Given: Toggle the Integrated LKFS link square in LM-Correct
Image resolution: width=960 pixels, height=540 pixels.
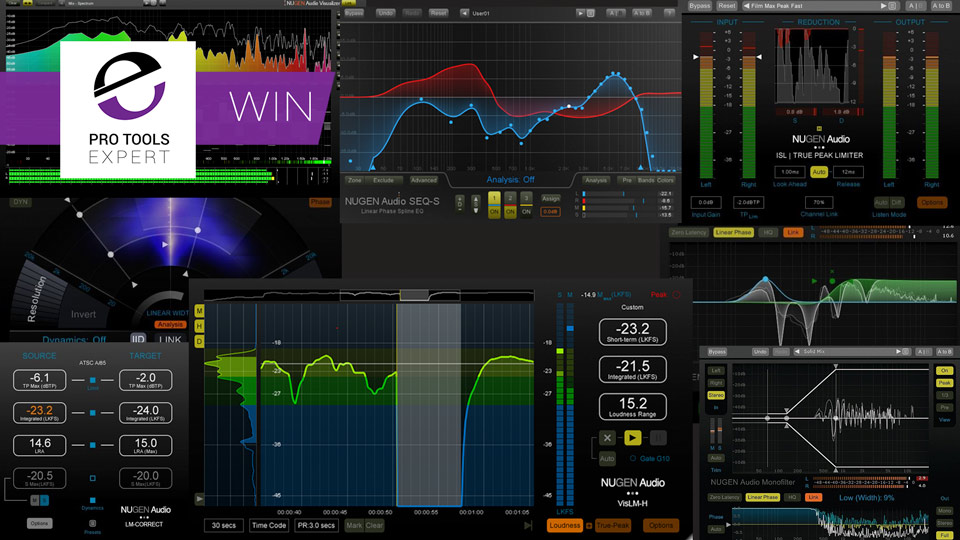Looking at the screenshot, I should pos(92,413).
